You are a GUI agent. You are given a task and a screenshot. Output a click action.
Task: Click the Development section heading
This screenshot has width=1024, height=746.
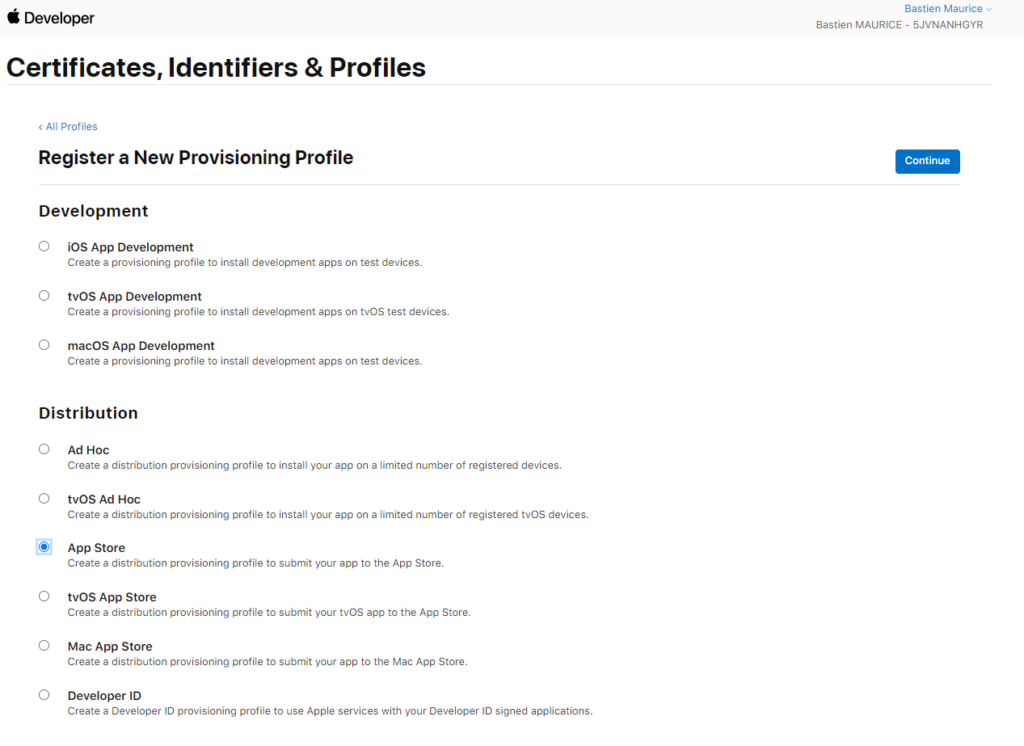point(93,211)
